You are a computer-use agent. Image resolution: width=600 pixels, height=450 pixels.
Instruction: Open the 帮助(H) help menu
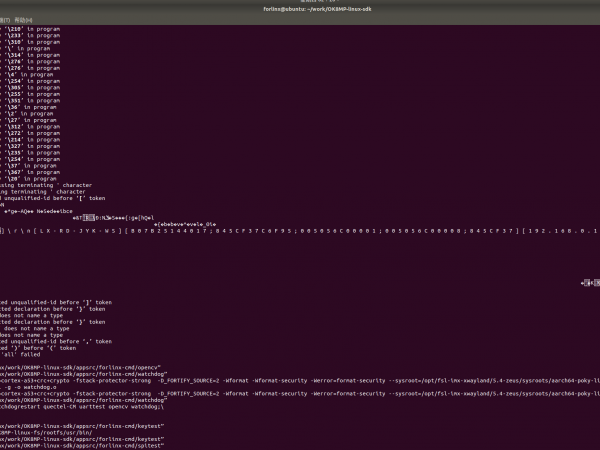22,19
